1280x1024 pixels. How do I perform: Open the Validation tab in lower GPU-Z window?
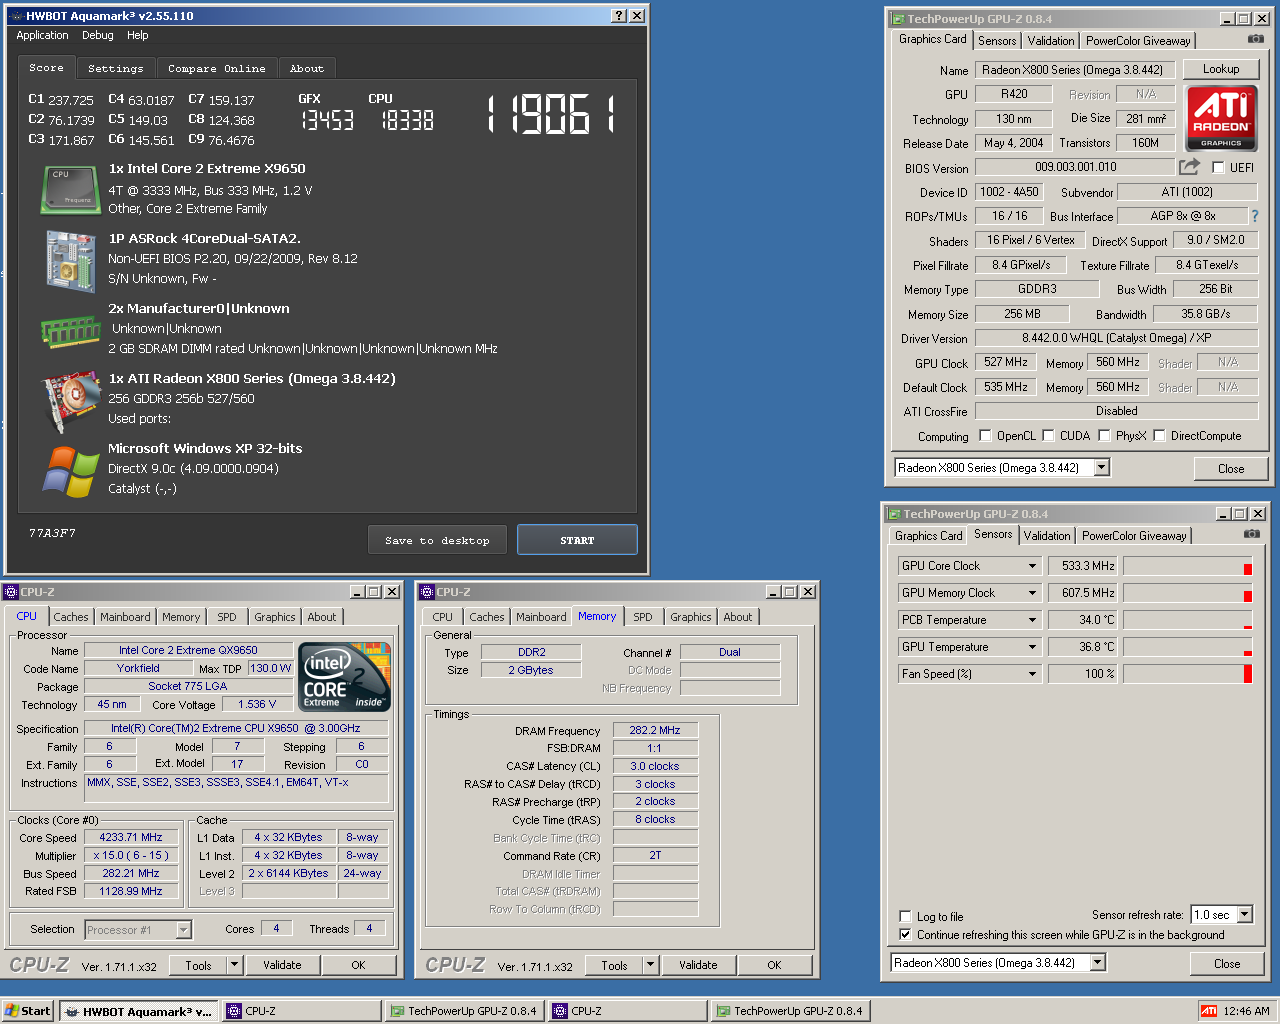click(1047, 536)
